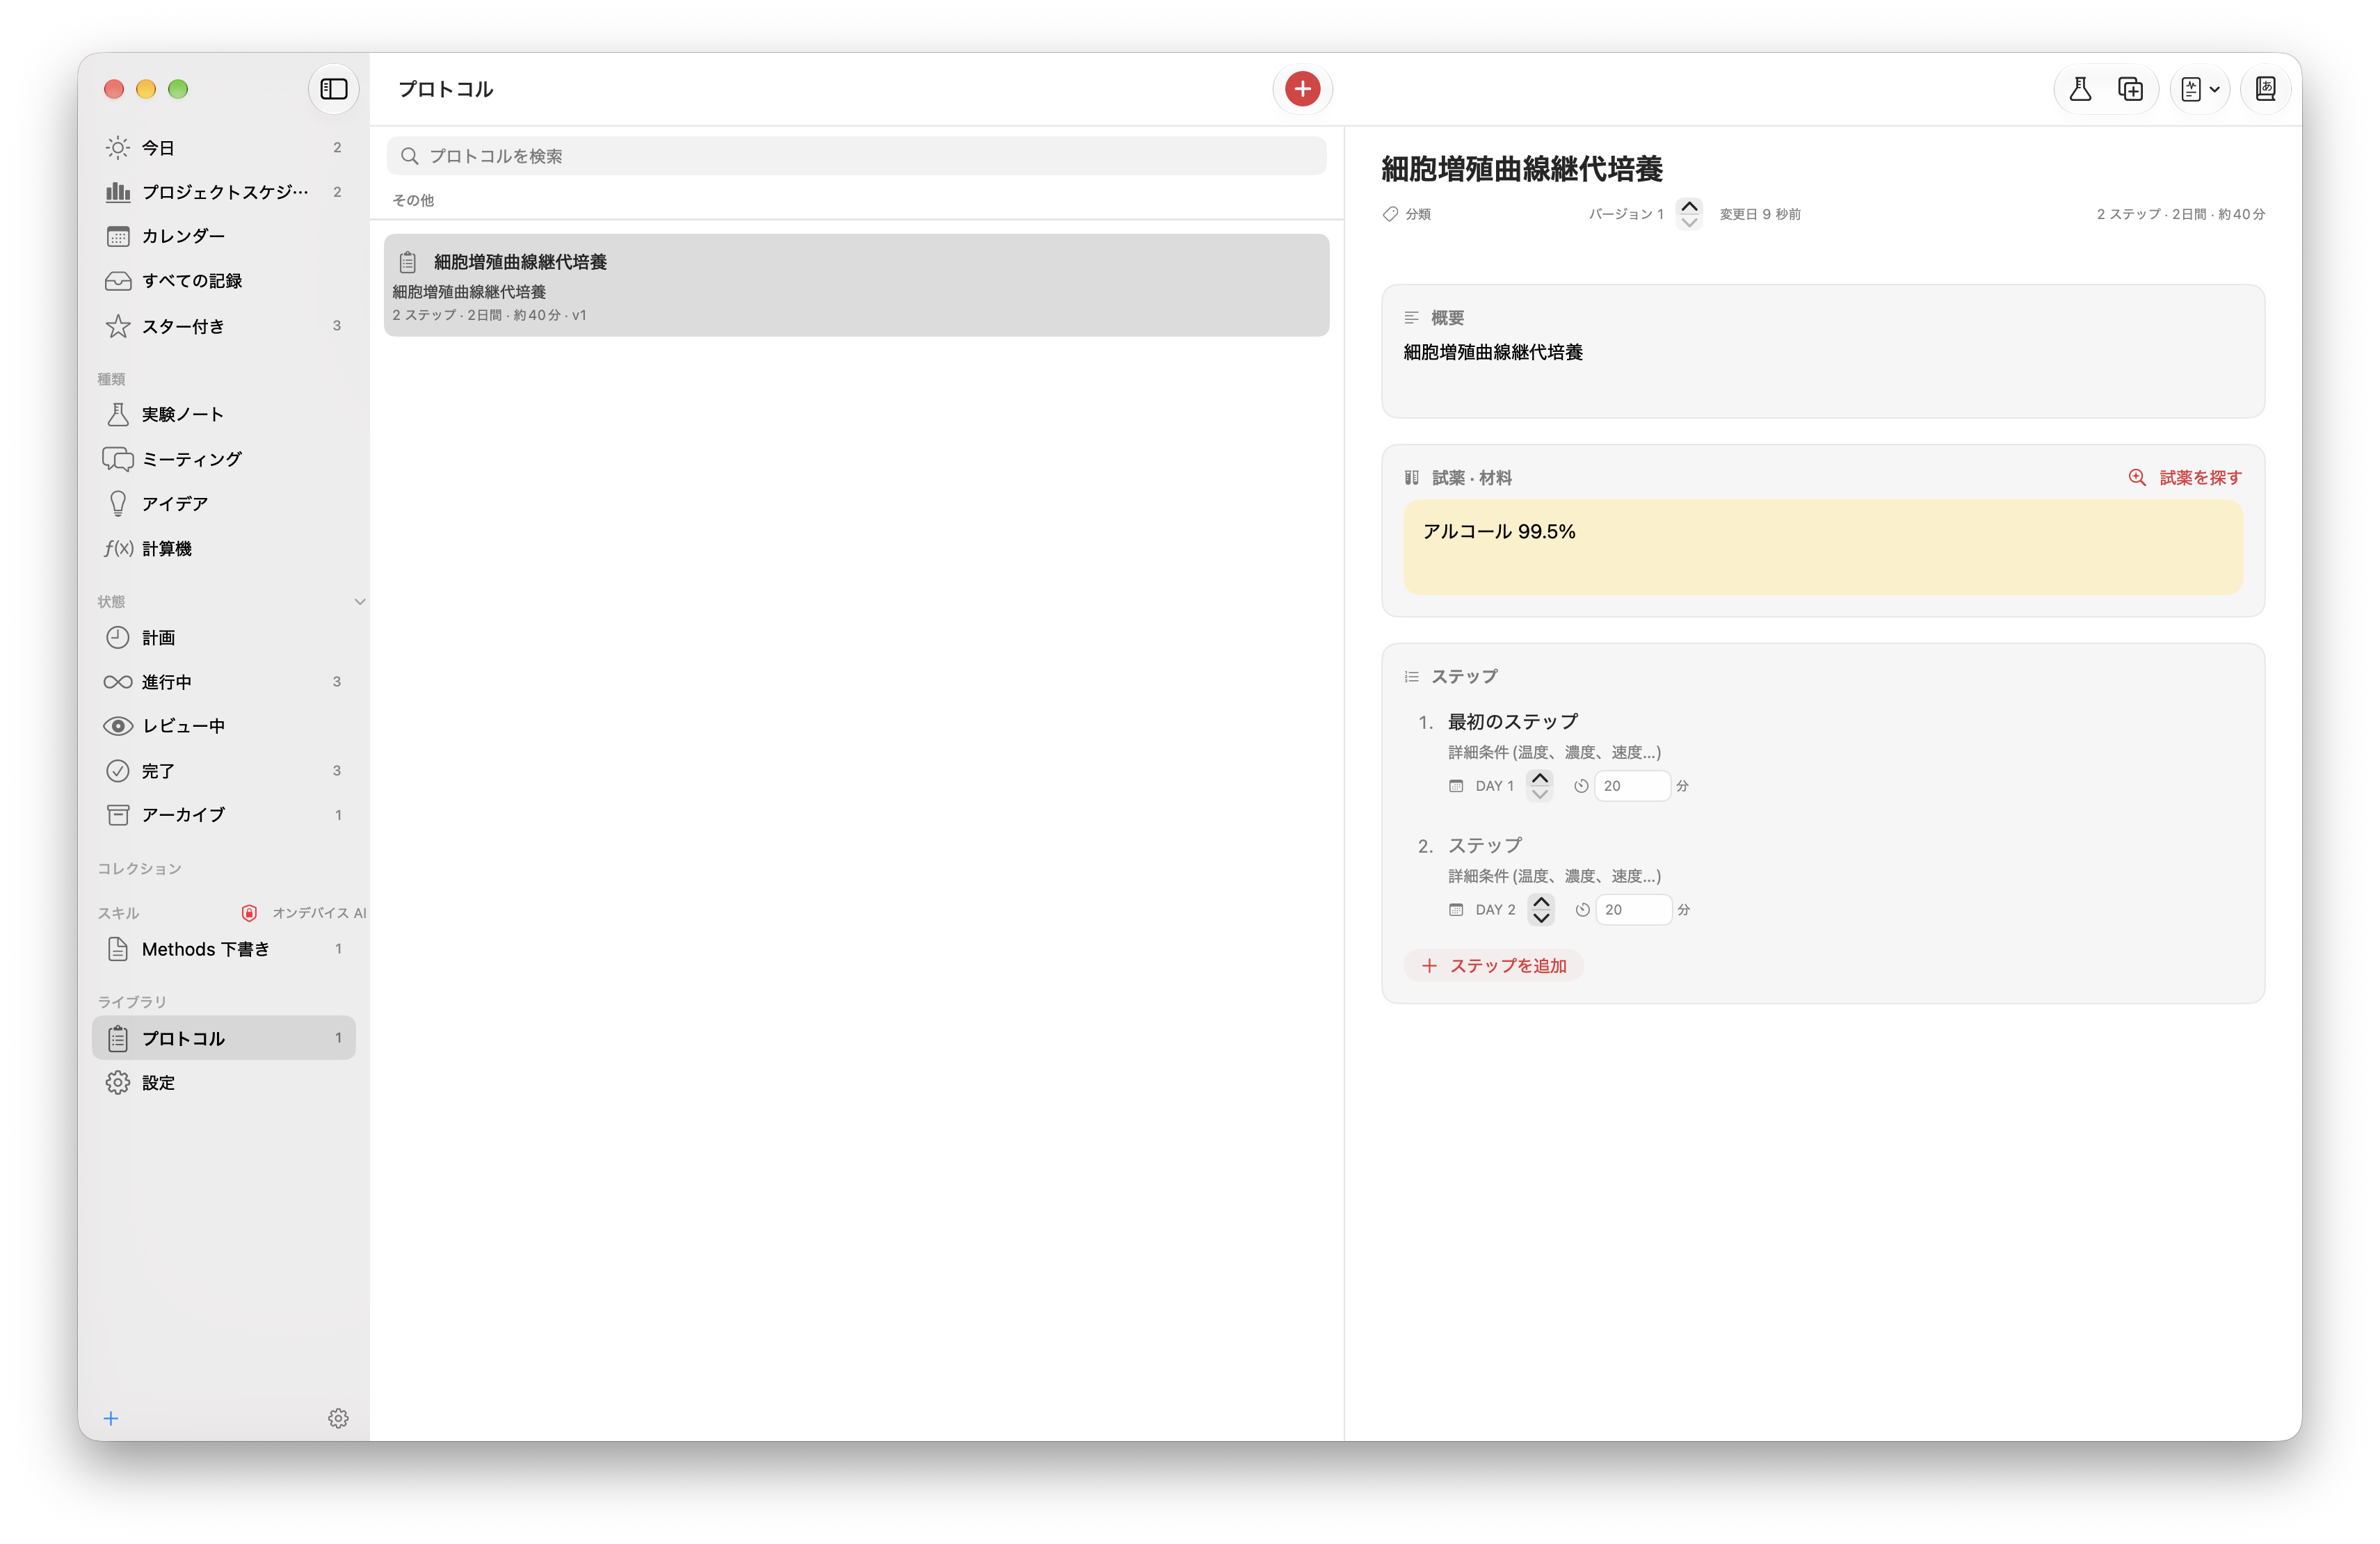The height and width of the screenshot is (1544, 2380).
Task: Show records with 計画 status
Action: click(x=224, y=637)
